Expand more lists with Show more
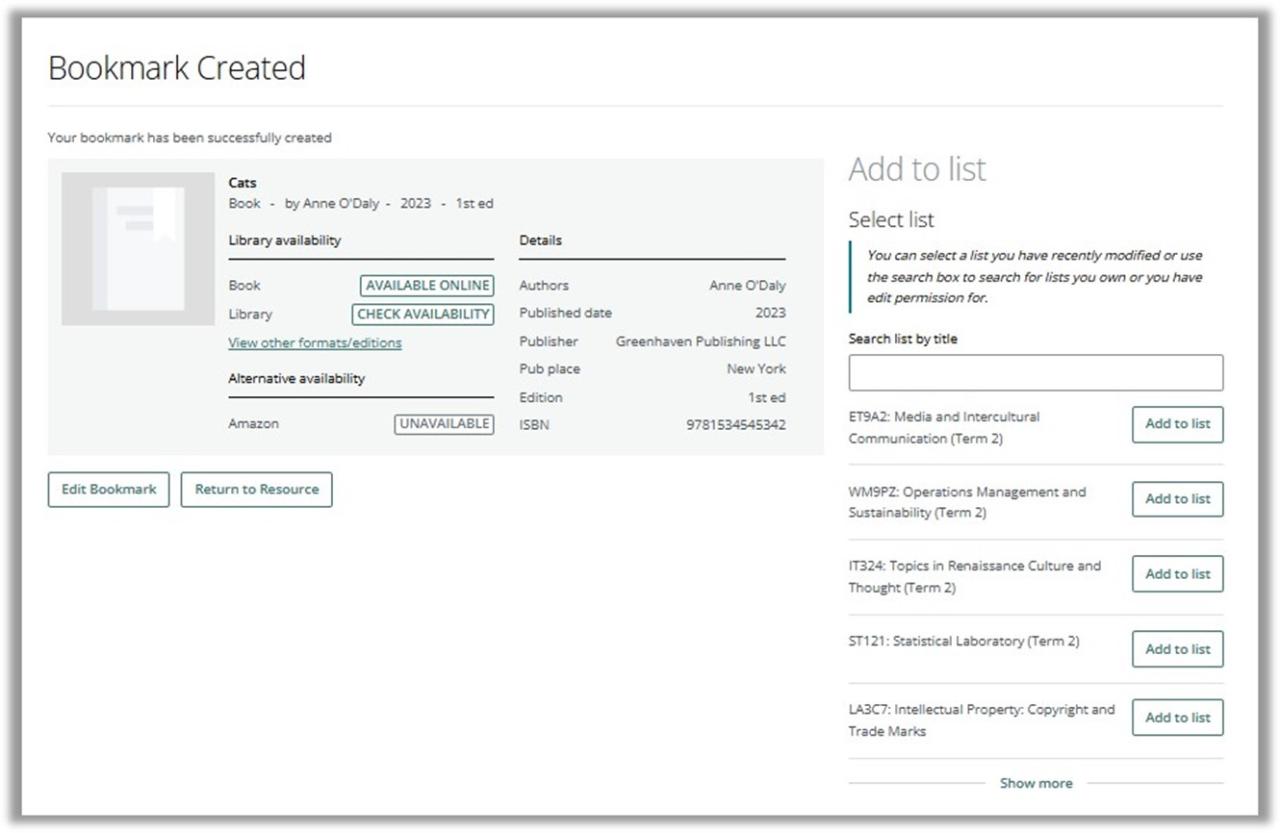 coord(1035,783)
